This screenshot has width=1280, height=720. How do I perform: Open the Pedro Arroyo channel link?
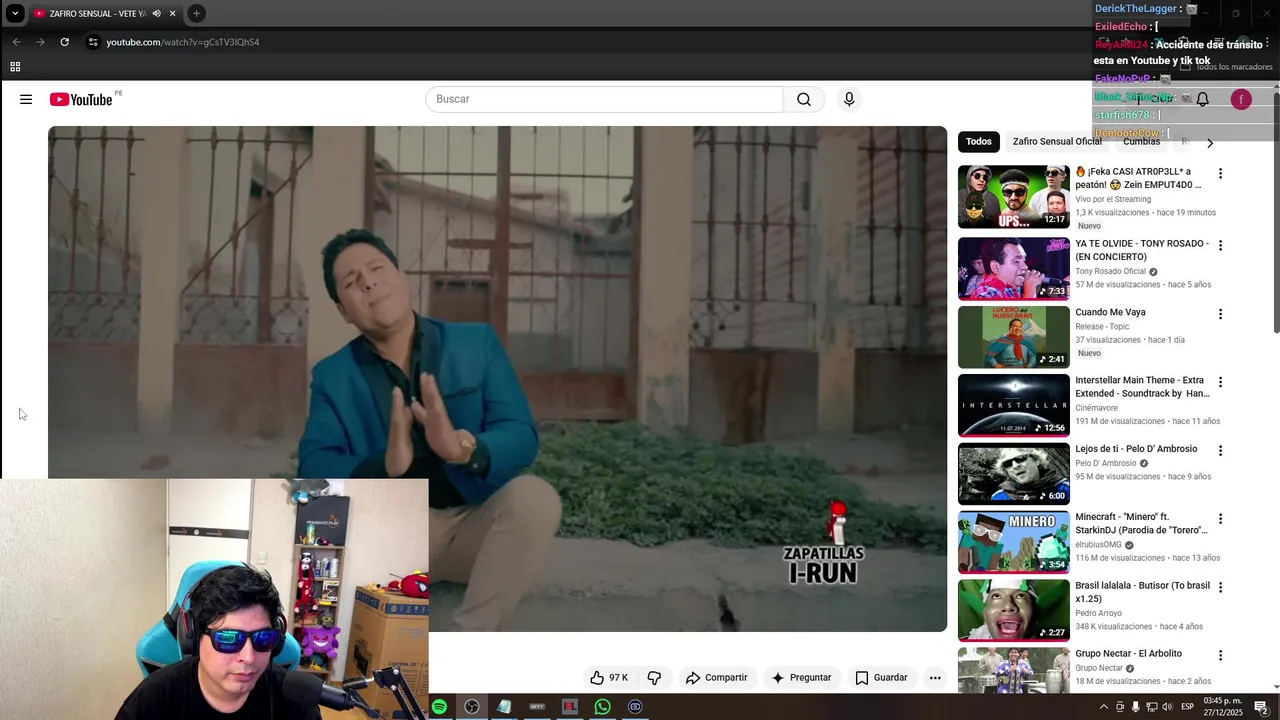(1098, 613)
